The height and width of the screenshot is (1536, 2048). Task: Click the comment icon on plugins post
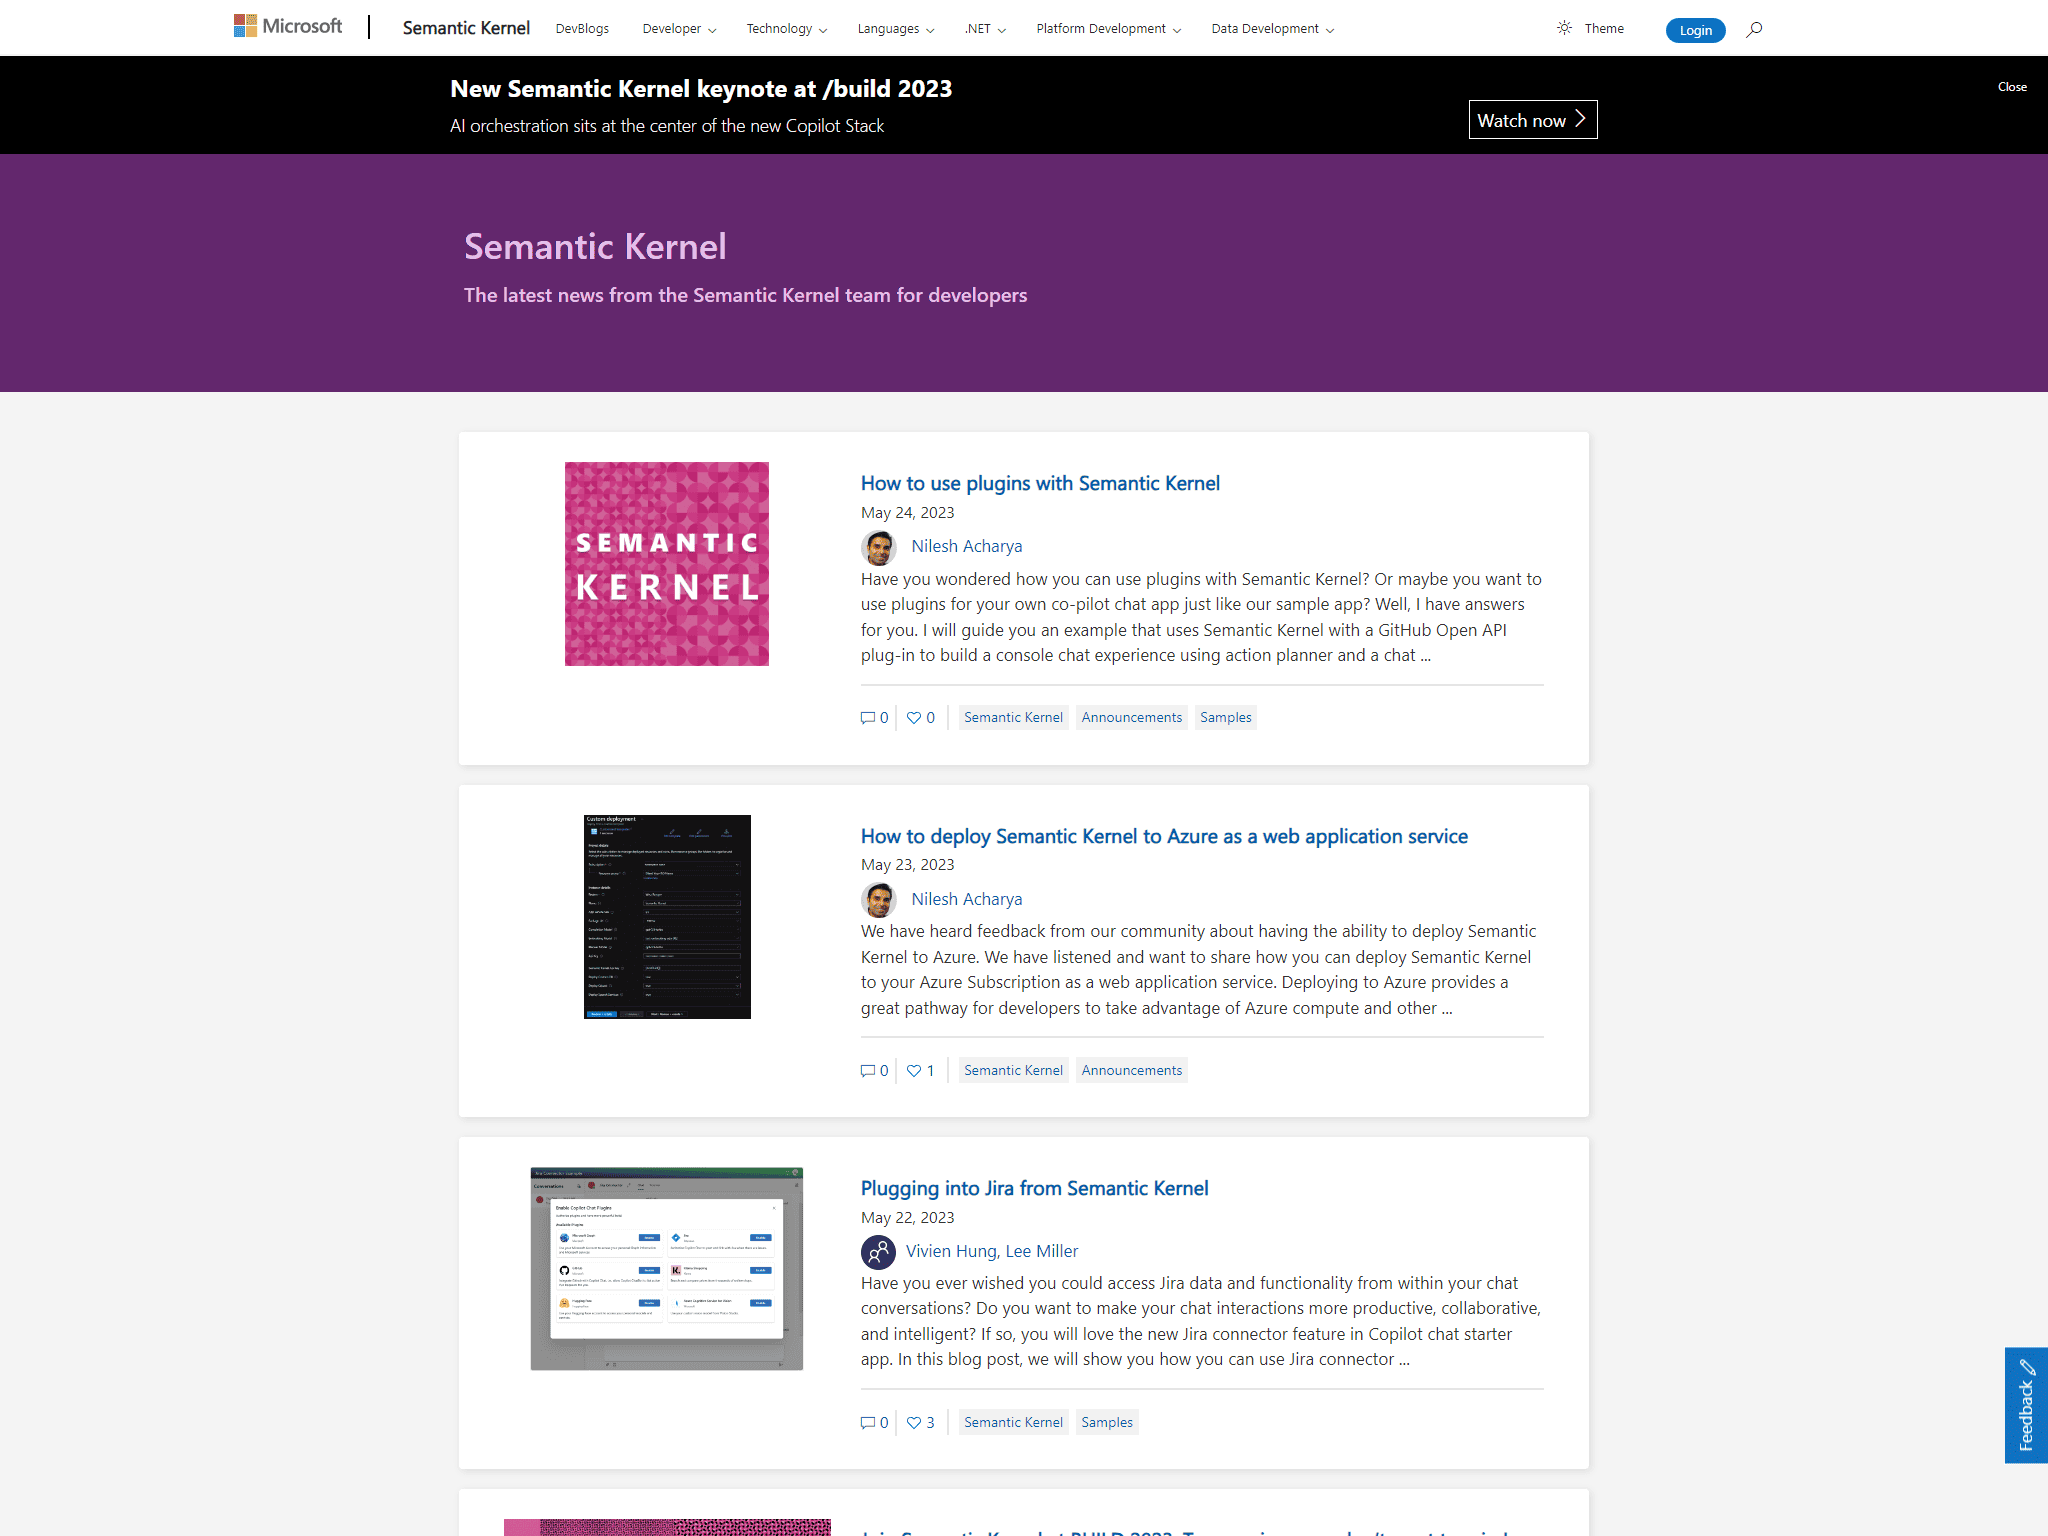868,718
